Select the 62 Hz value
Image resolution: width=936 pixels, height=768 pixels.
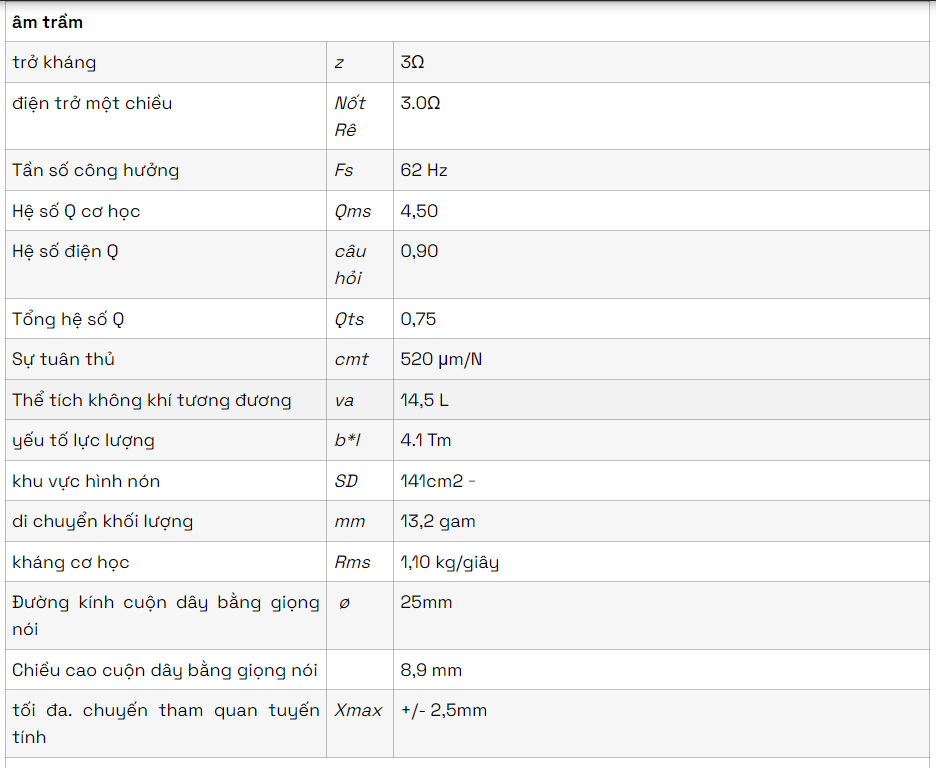coord(424,170)
